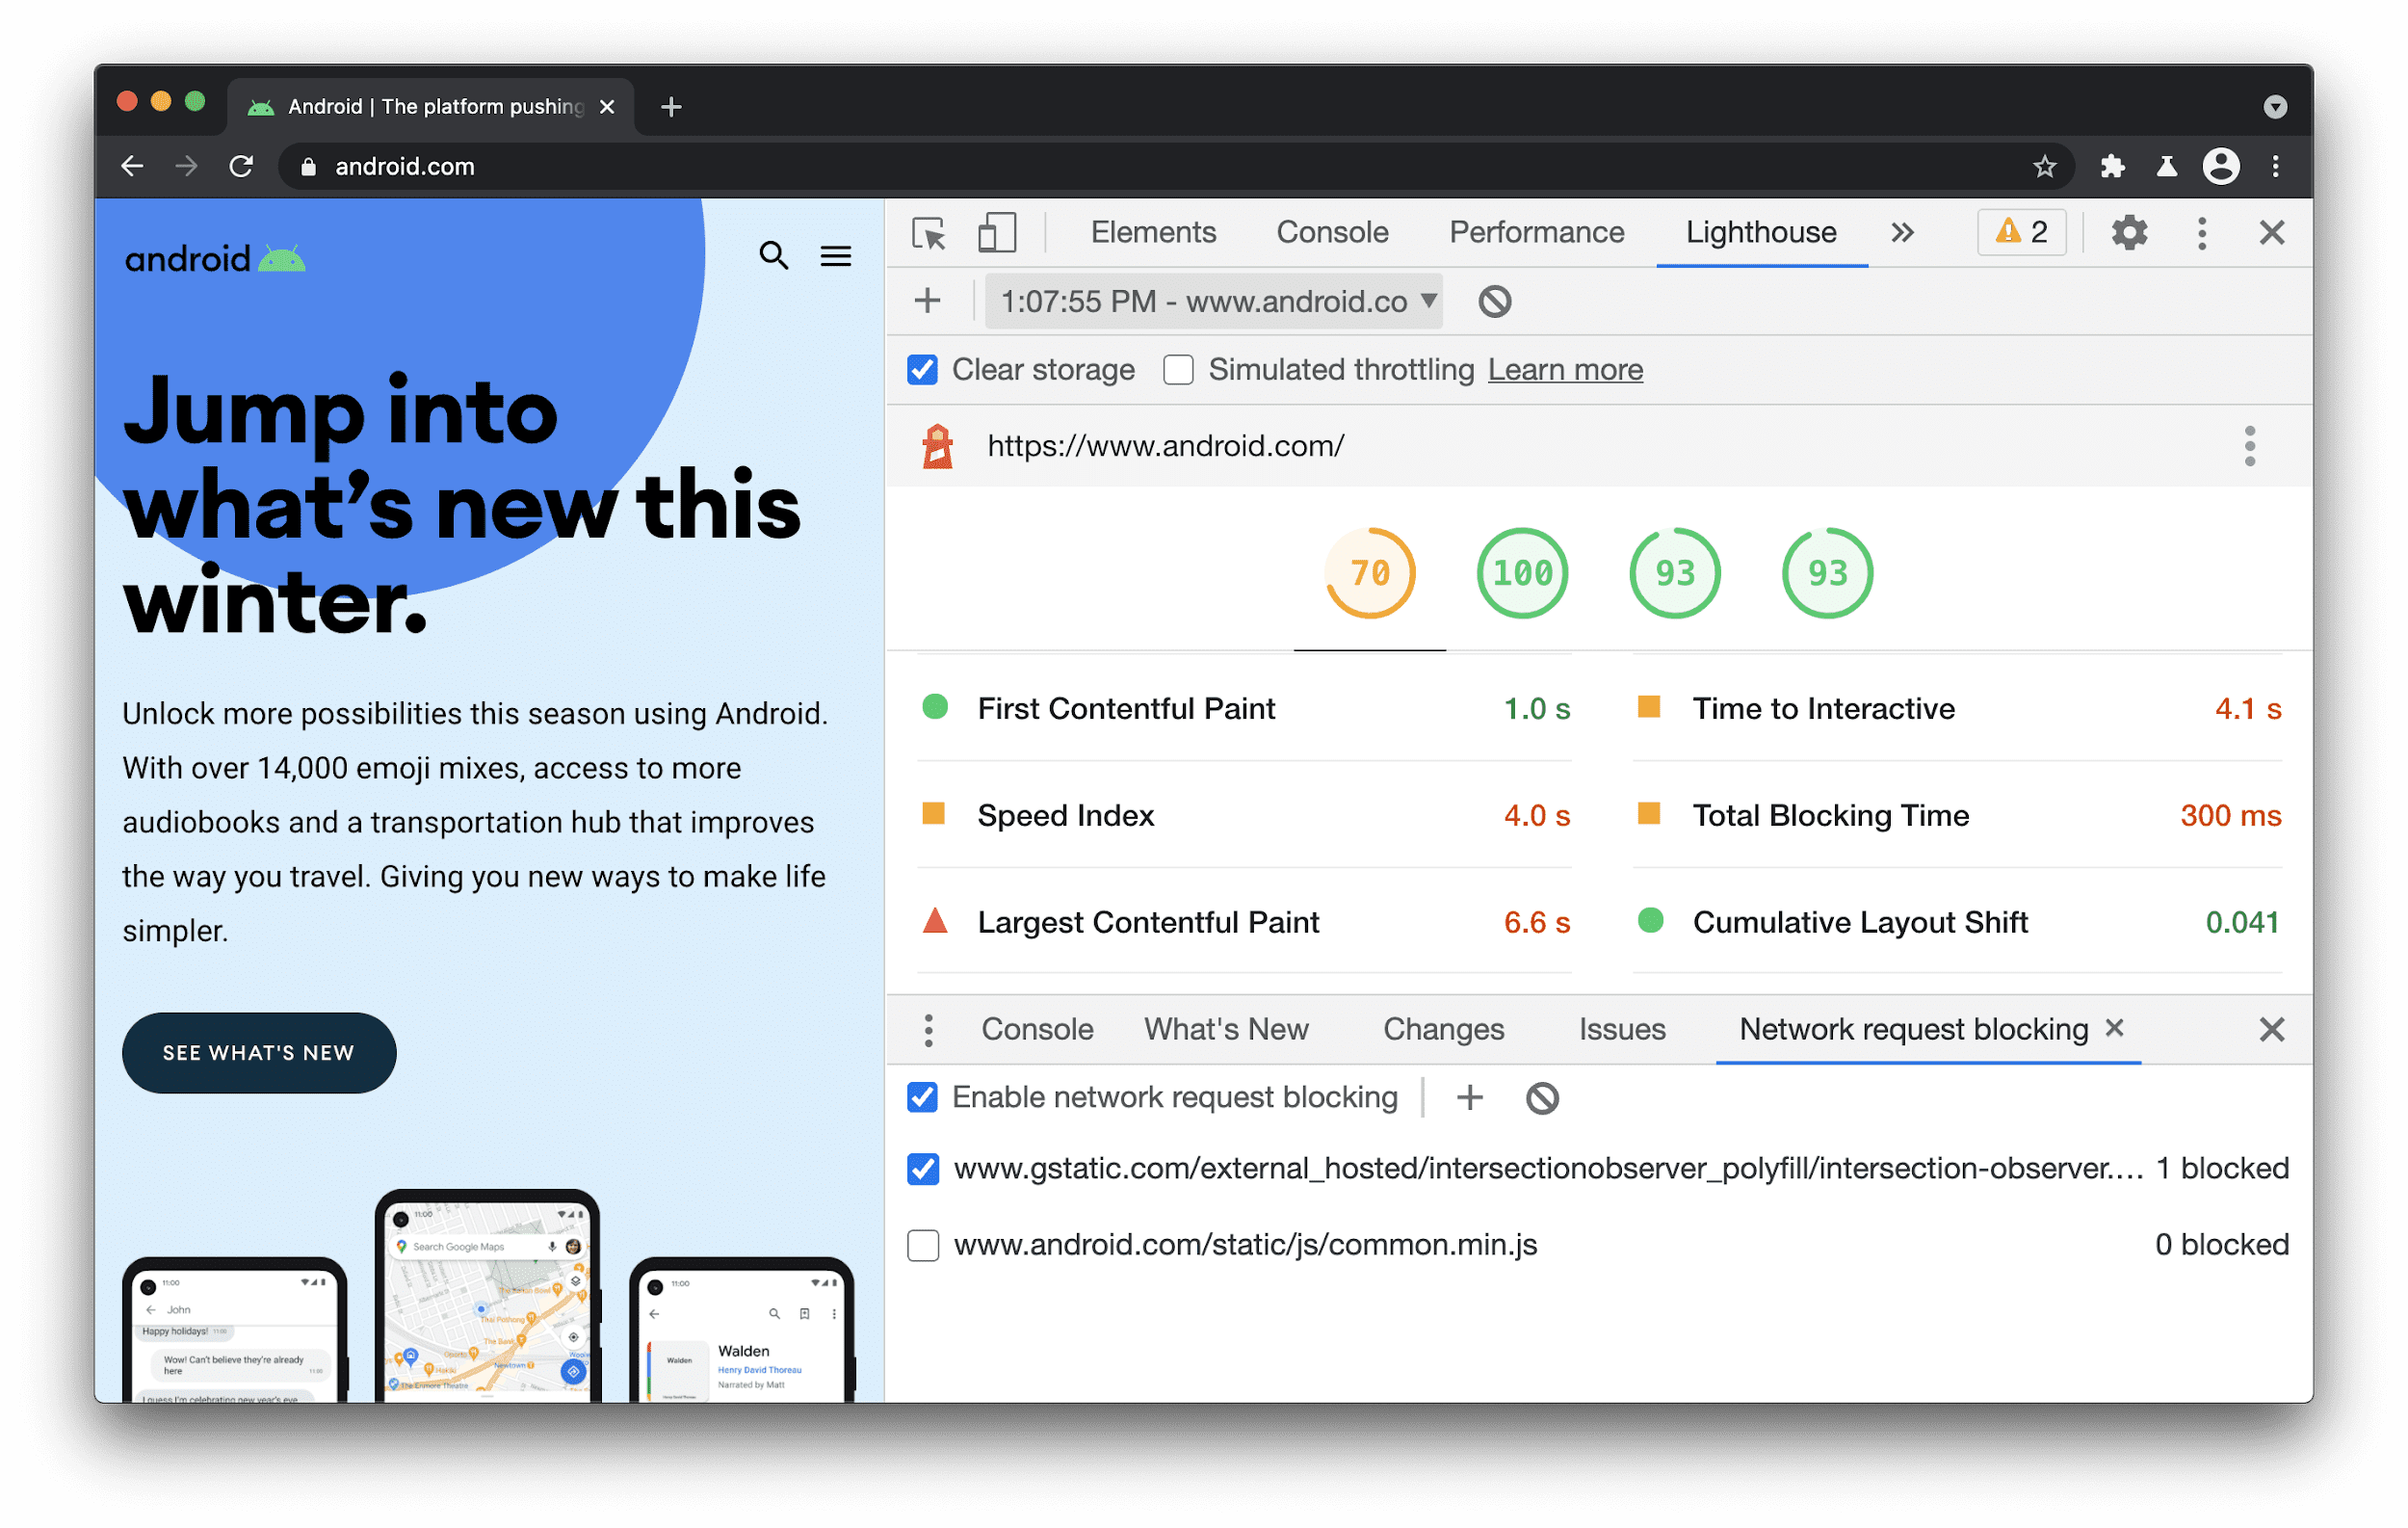
Task: Click the block network request icon
Action: 1539,1097
